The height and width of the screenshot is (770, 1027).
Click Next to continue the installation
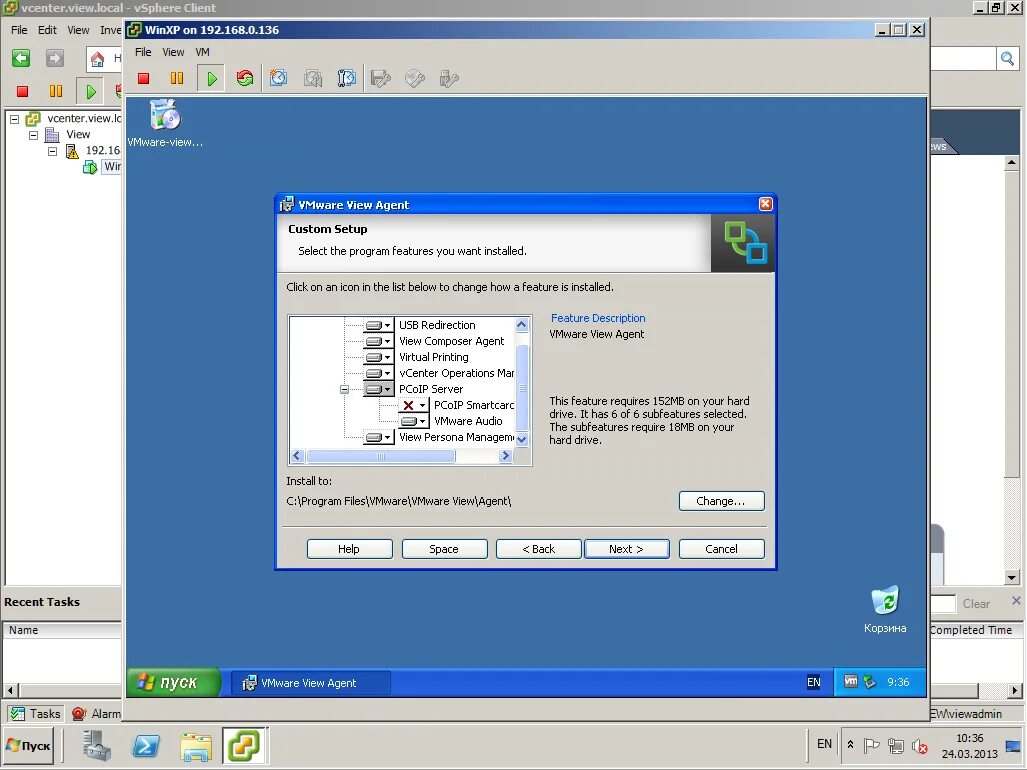(627, 548)
